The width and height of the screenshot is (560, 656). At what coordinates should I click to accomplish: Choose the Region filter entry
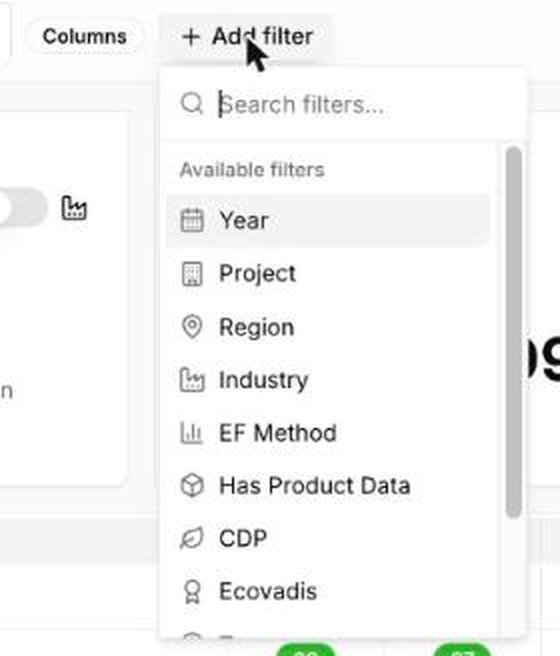point(328,327)
